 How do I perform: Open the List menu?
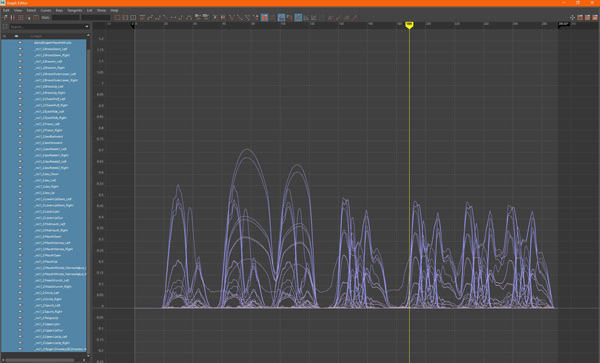[89, 10]
